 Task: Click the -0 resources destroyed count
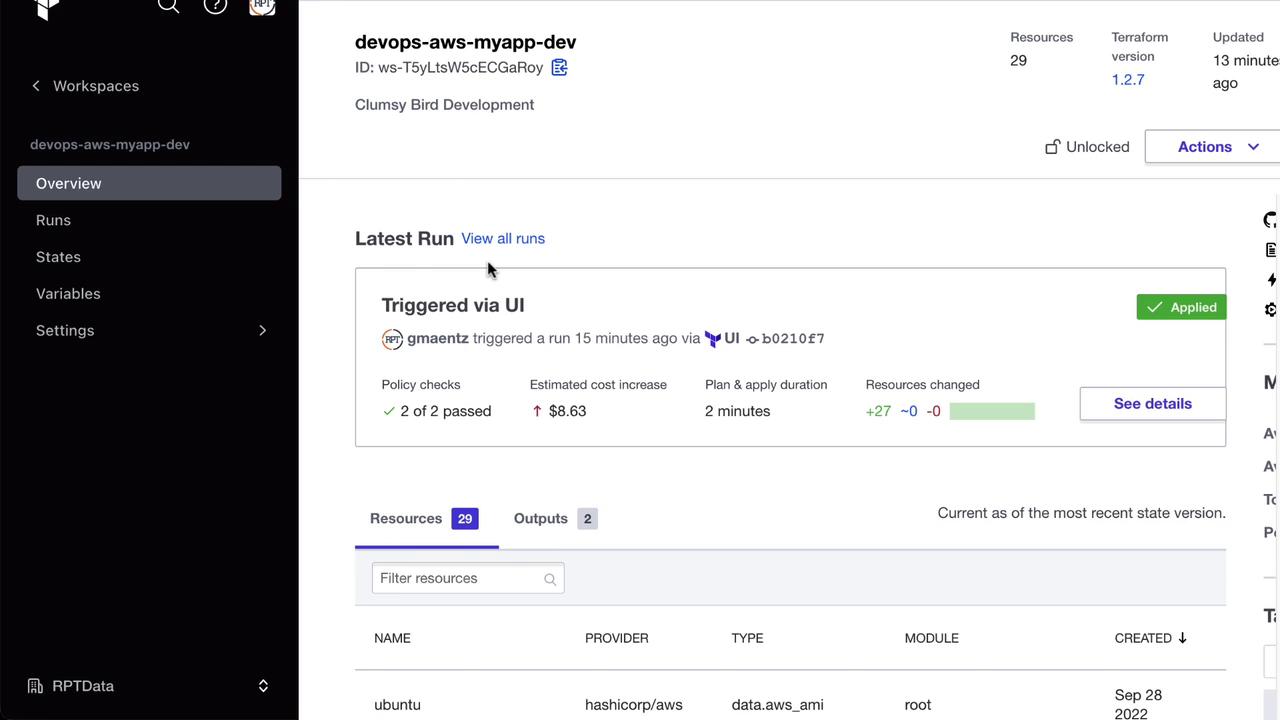(x=933, y=411)
